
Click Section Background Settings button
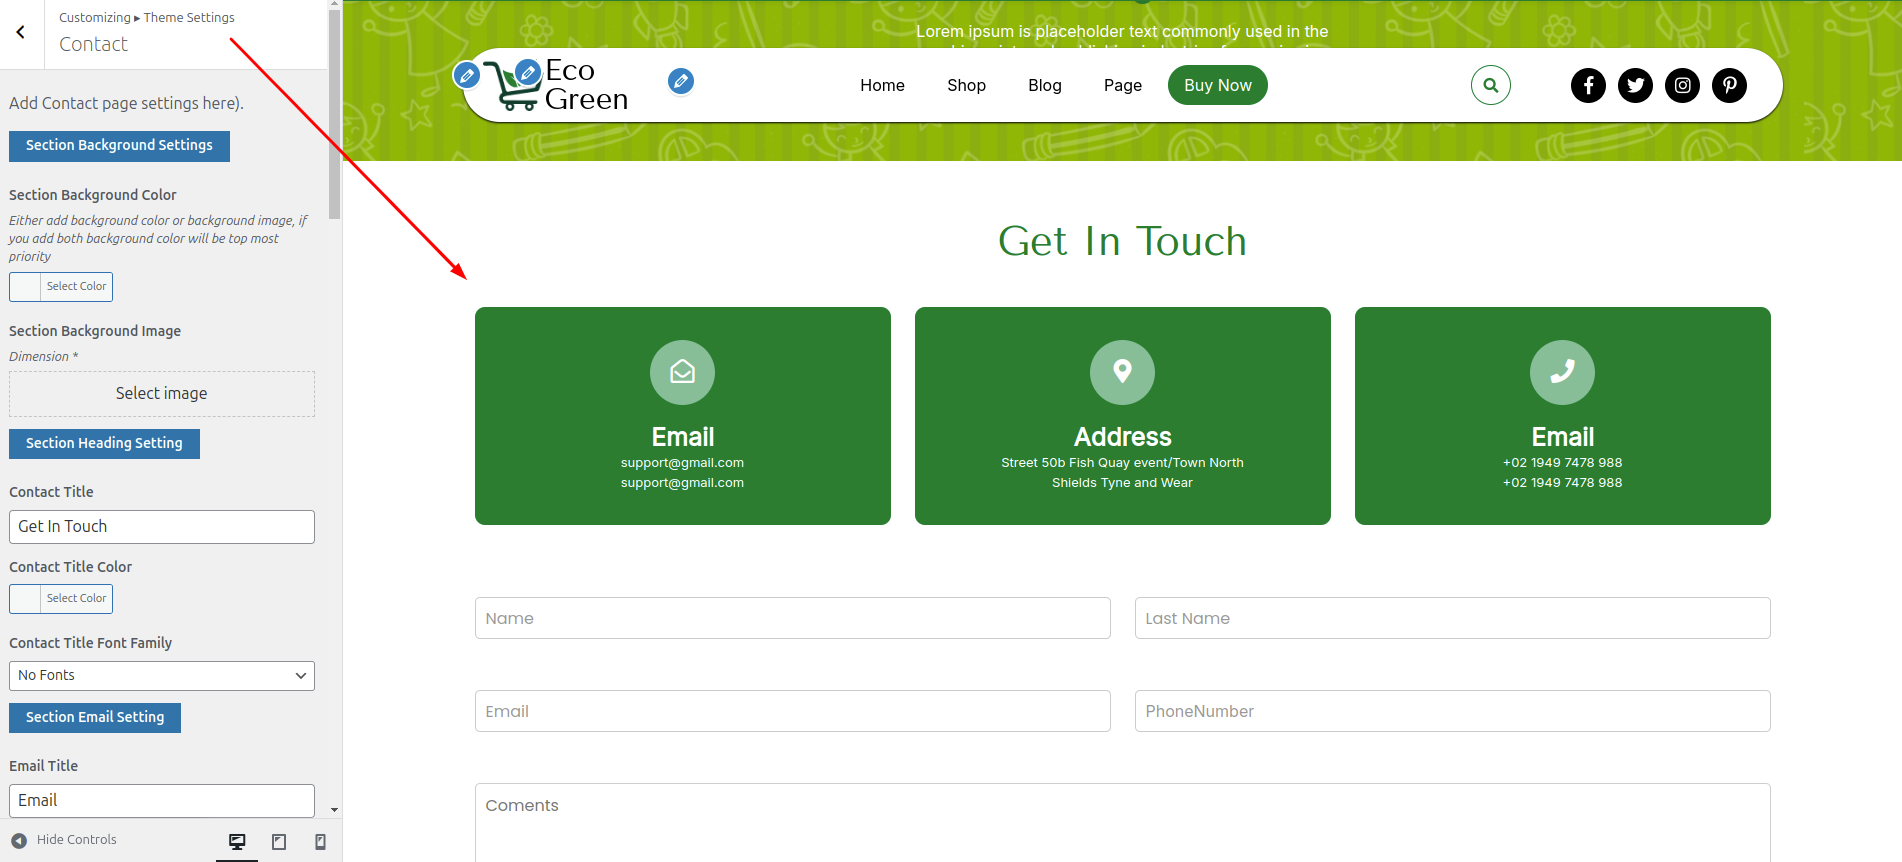point(119,146)
